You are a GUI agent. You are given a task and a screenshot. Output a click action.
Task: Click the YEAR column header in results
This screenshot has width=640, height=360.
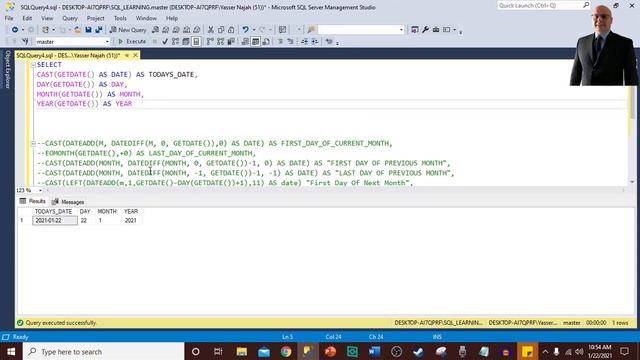pyautogui.click(x=131, y=211)
